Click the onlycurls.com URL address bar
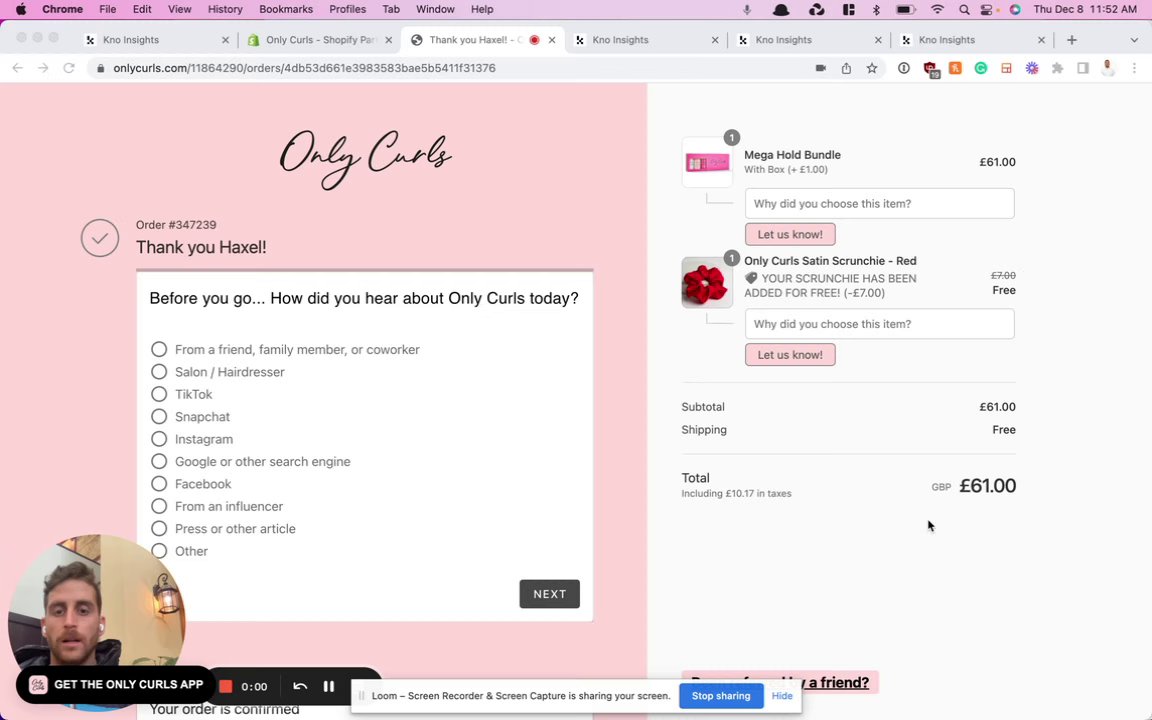This screenshot has height=720, width=1152. point(304,68)
